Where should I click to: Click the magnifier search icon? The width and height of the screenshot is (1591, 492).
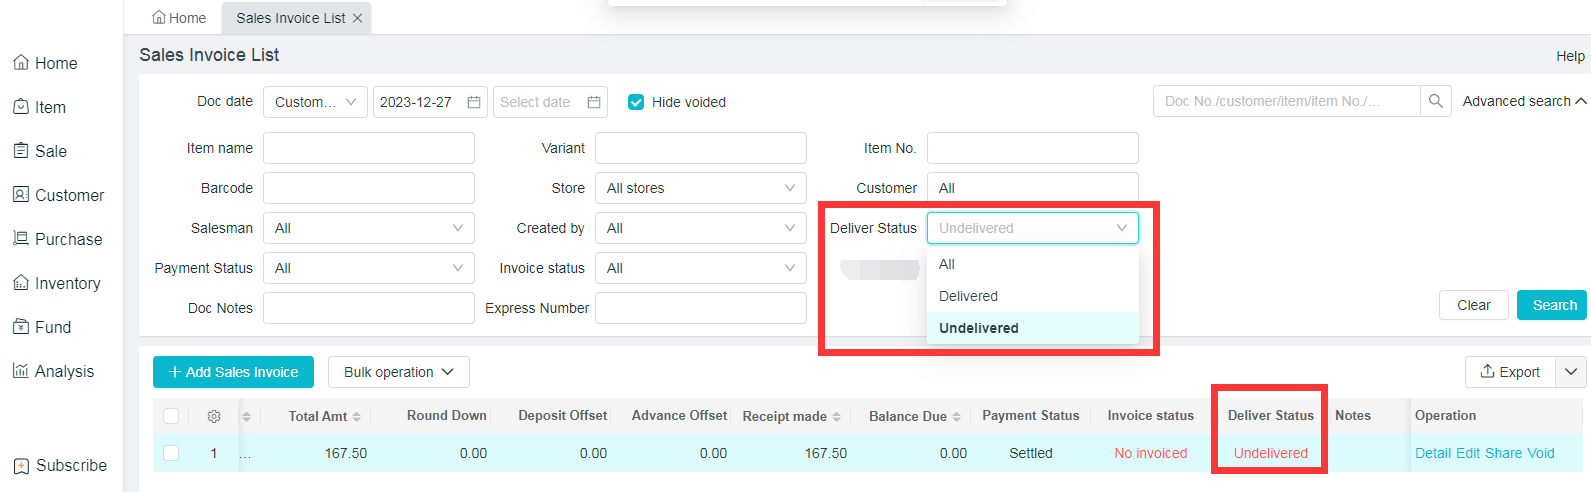pyautogui.click(x=1435, y=101)
